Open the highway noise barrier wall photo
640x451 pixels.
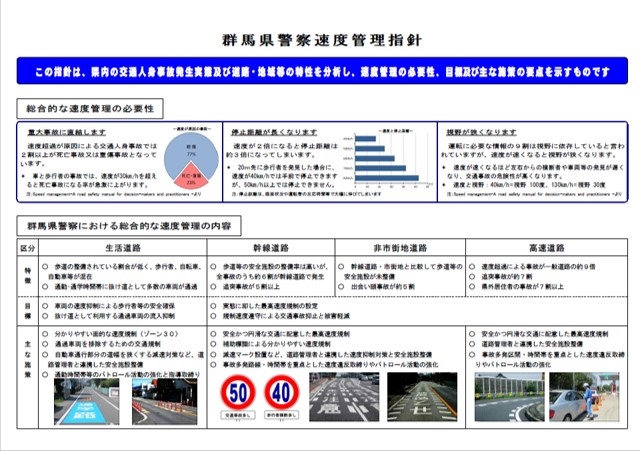click(509, 397)
